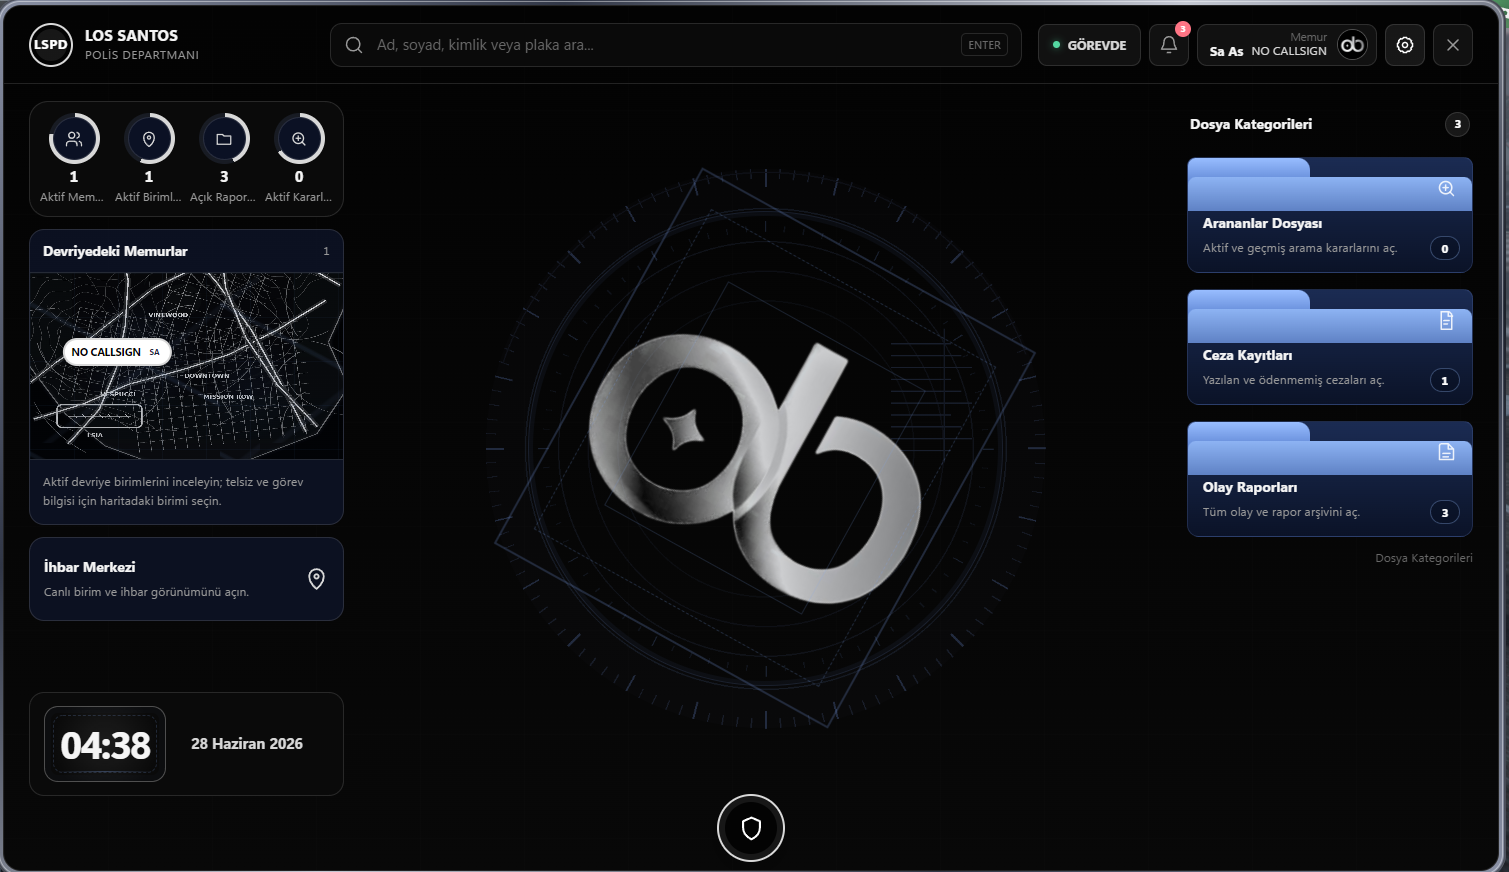This screenshot has height=872, width=1509.
Task: Click the Aktif Birimler map pin icon
Action: 149,139
